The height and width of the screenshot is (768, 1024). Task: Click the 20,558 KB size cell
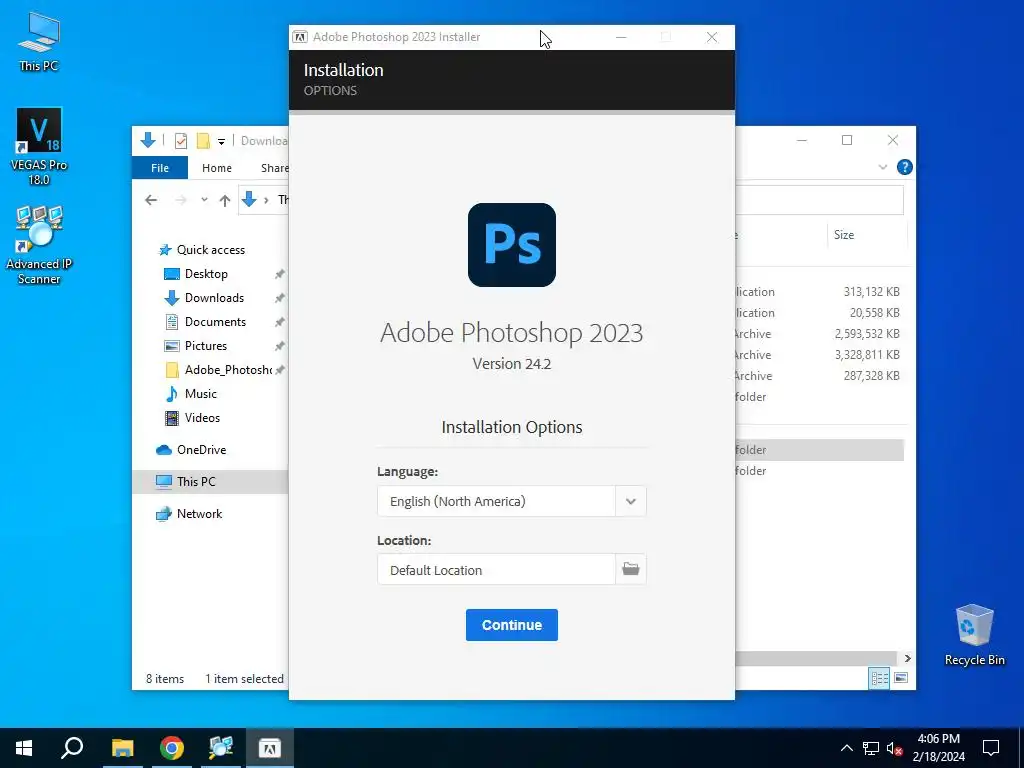(874, 313)
